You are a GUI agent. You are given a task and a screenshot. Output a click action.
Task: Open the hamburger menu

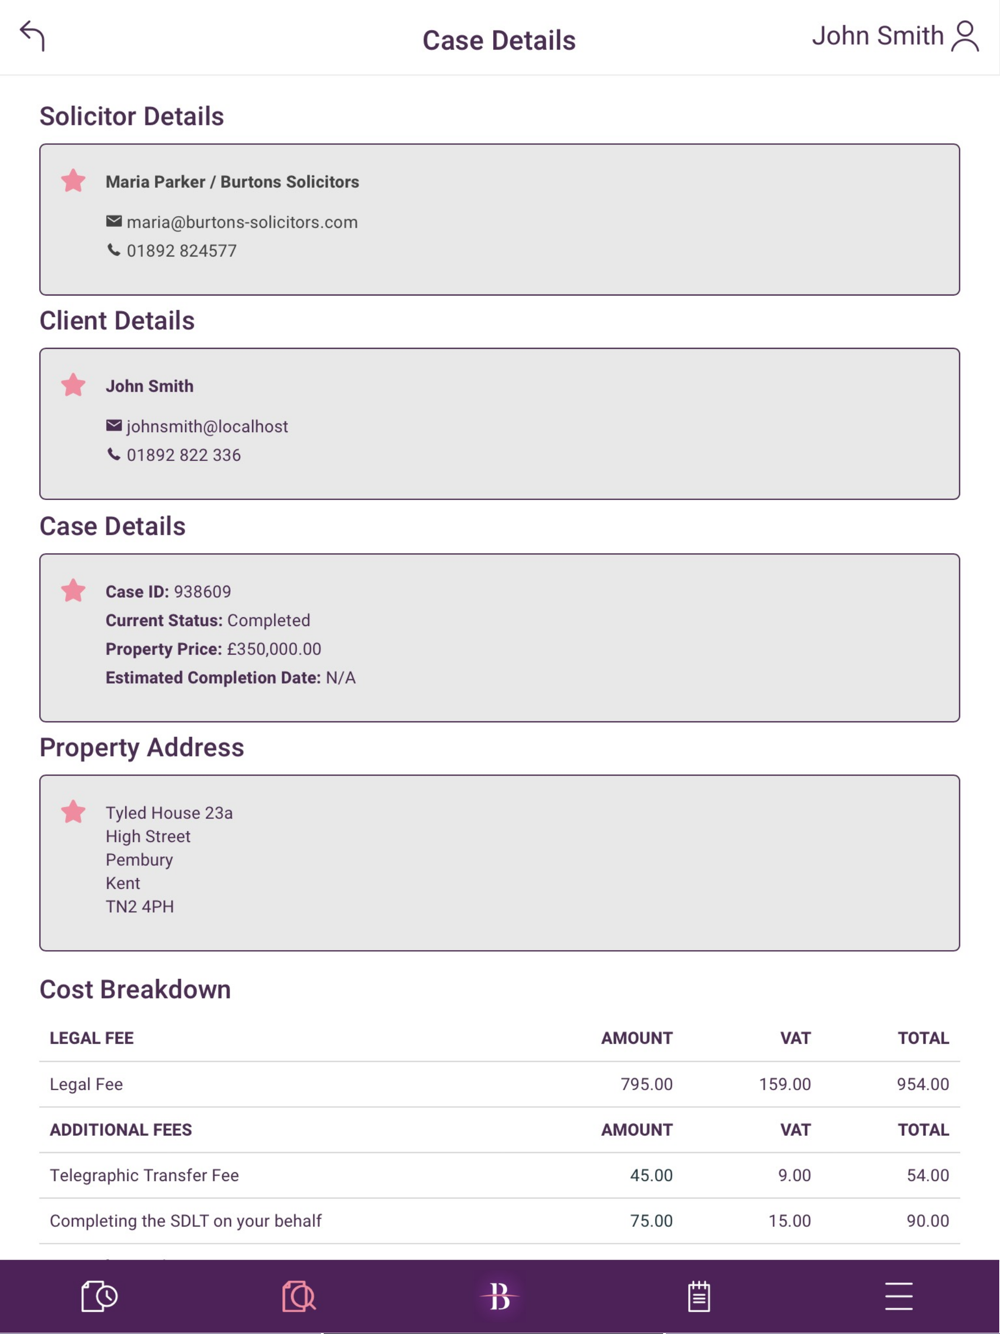pos(898,1296)
